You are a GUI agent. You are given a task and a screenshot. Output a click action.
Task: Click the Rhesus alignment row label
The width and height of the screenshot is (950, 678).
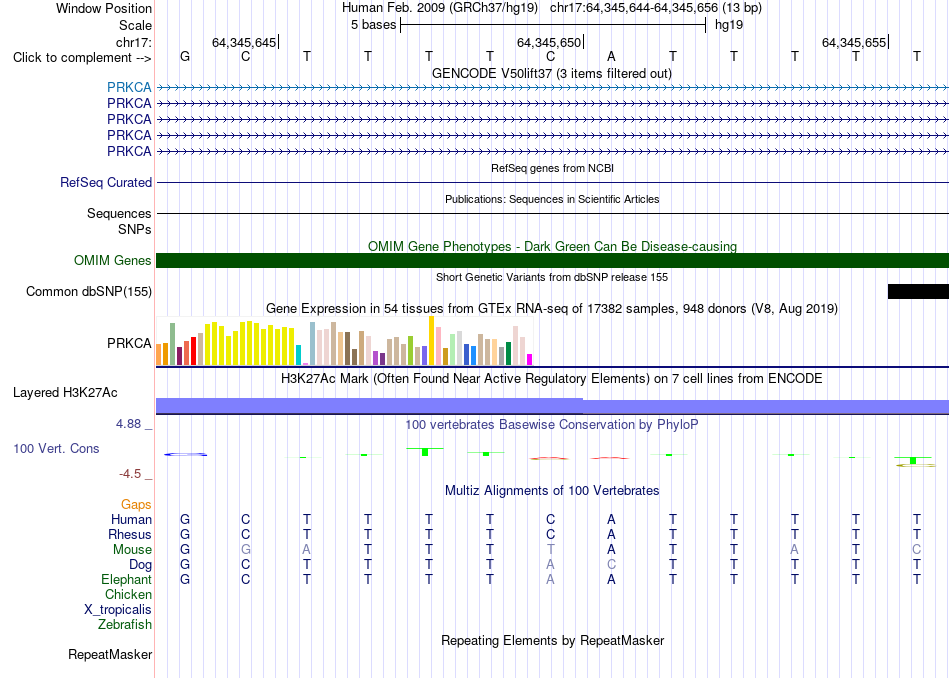pos(130,534)
